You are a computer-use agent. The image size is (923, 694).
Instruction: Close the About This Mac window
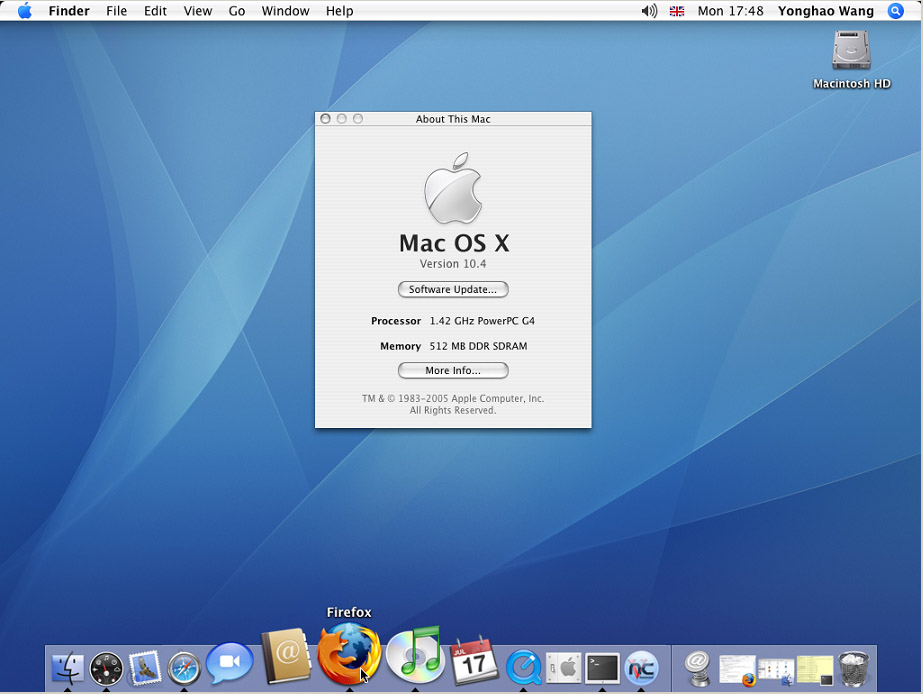(x=325, y=118)
